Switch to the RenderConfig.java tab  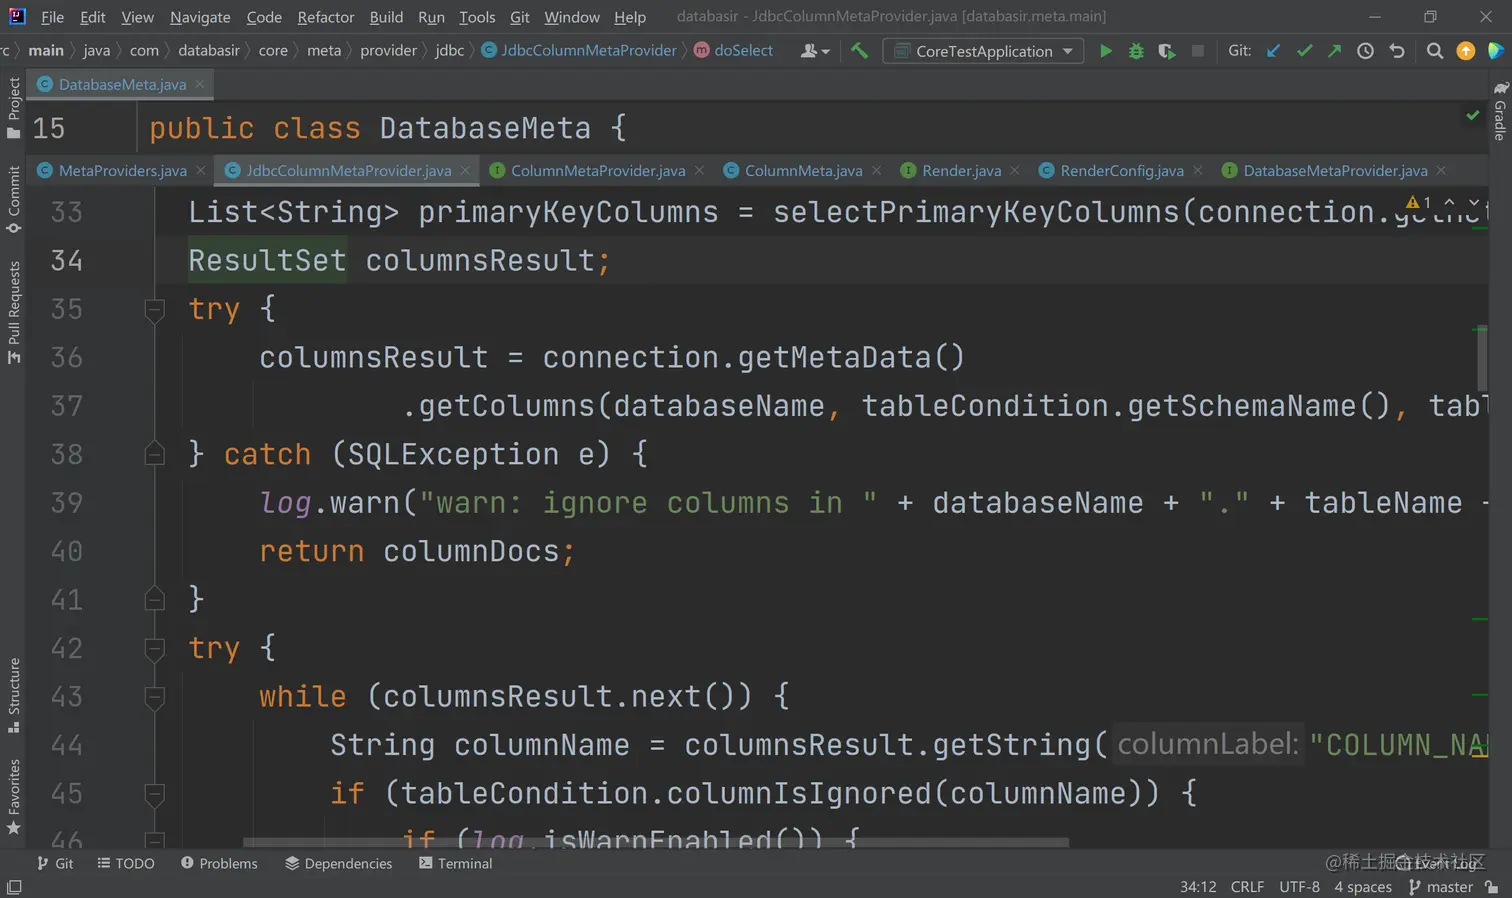(x=1121, y=170)
